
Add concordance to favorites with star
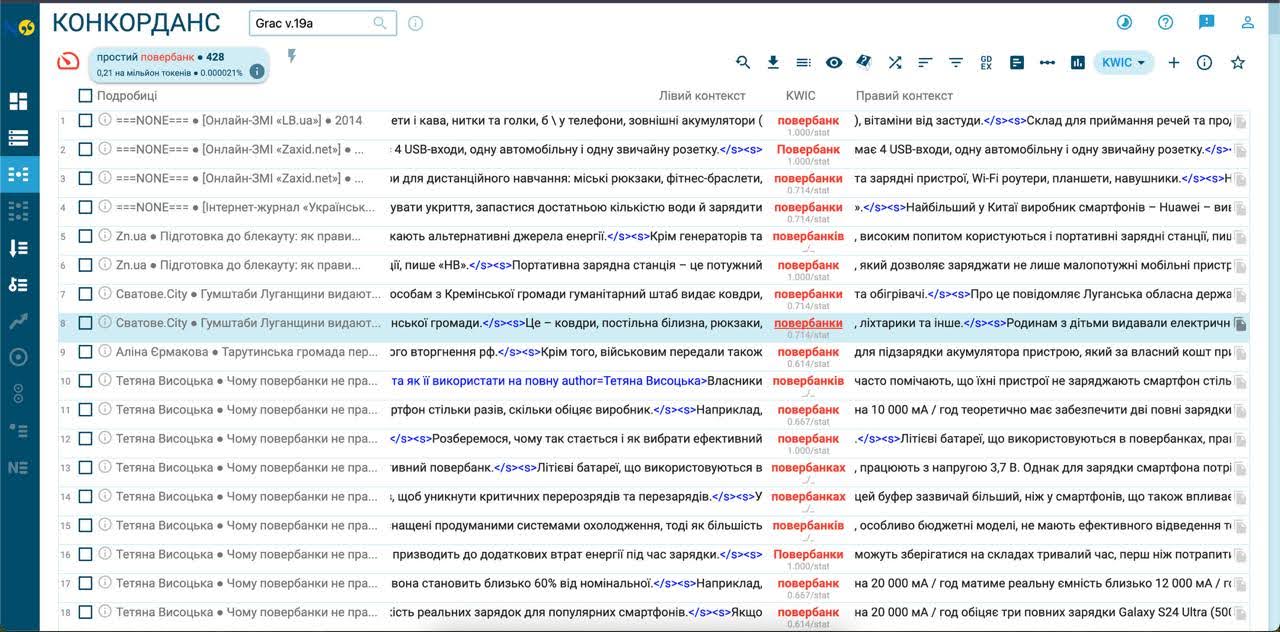click(x=1237, y=62)
